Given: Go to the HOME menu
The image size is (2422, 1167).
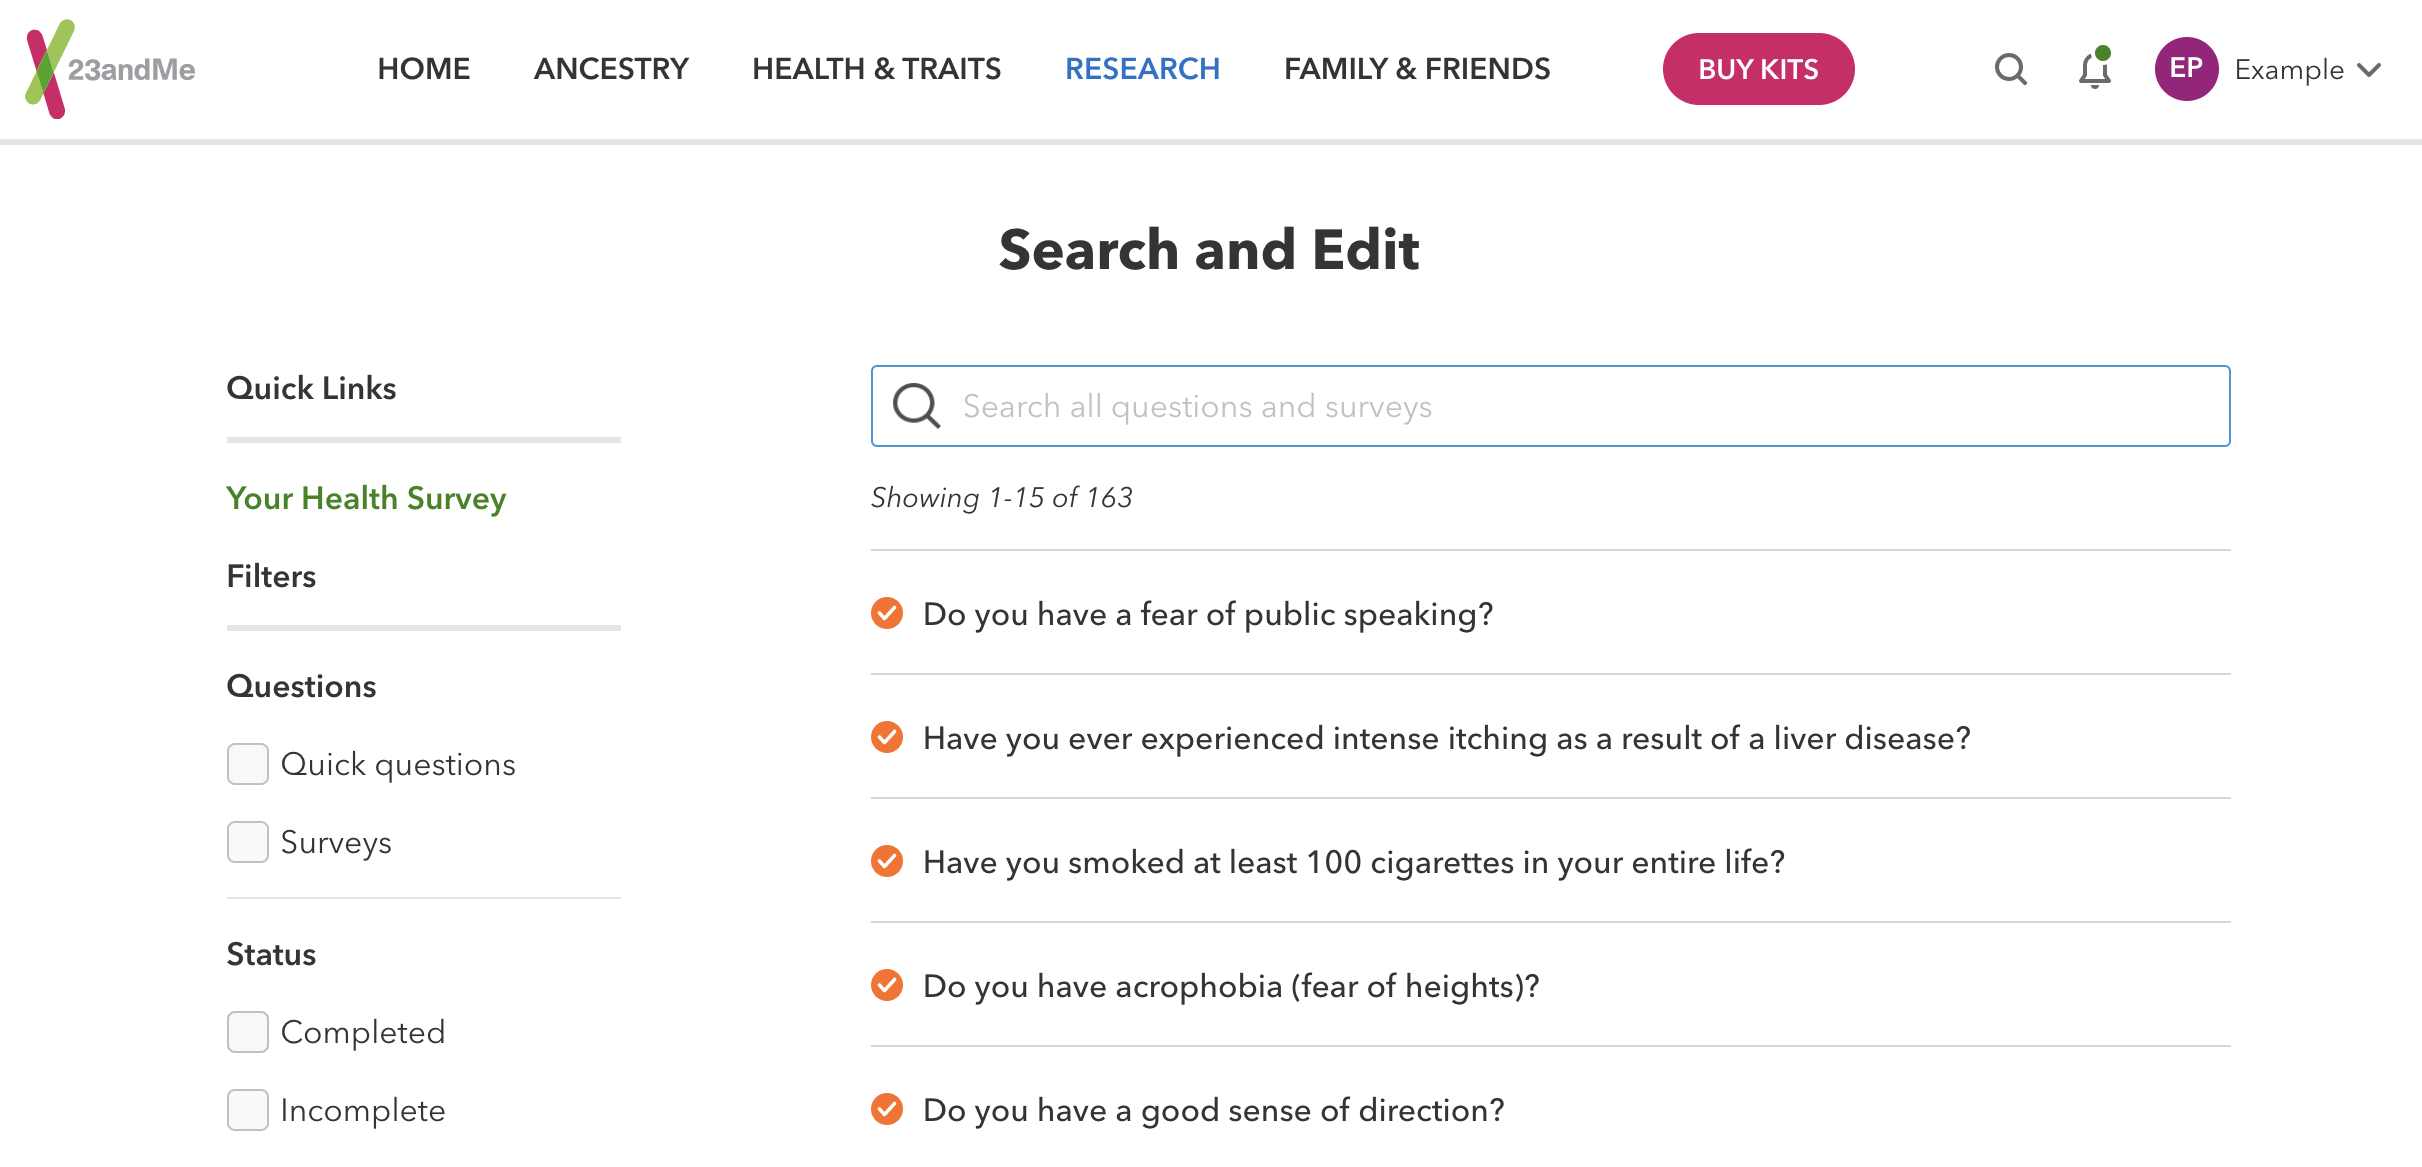Looking at the screenshot, I should pos(424,69).
